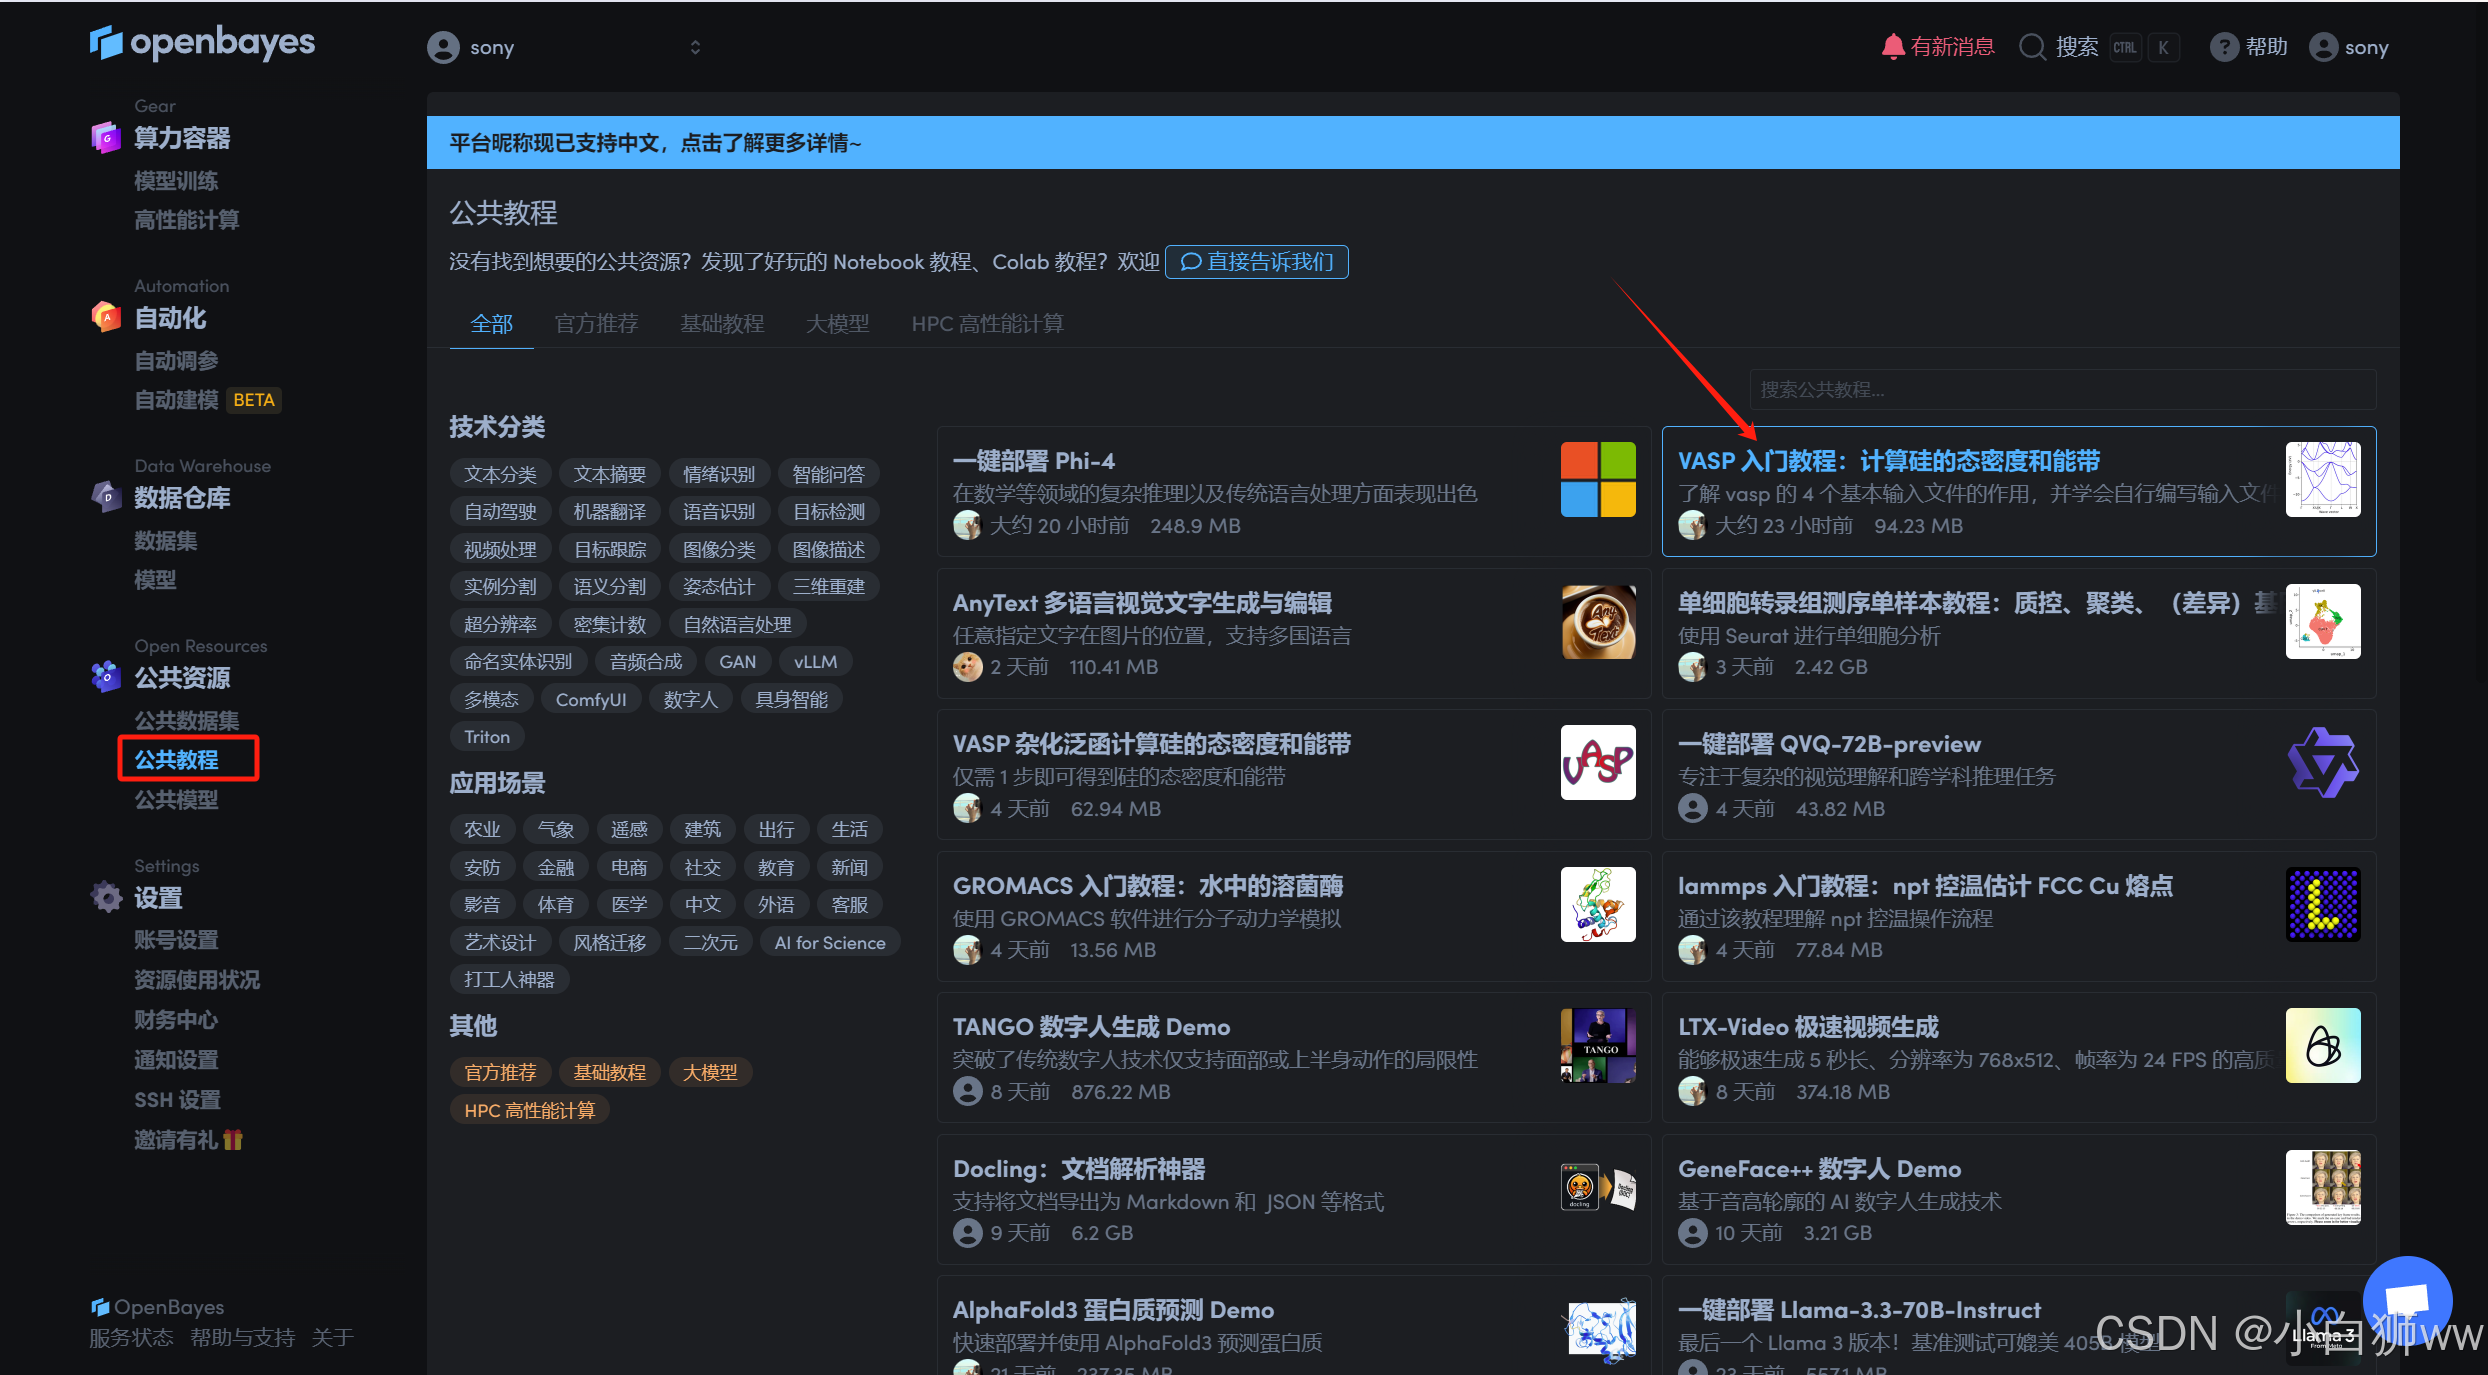Viewport: 2488px width, 1375px height.
Task: Toggle the AI for Science tag filter
Action: pyautogui.click(x=829, y=943)
